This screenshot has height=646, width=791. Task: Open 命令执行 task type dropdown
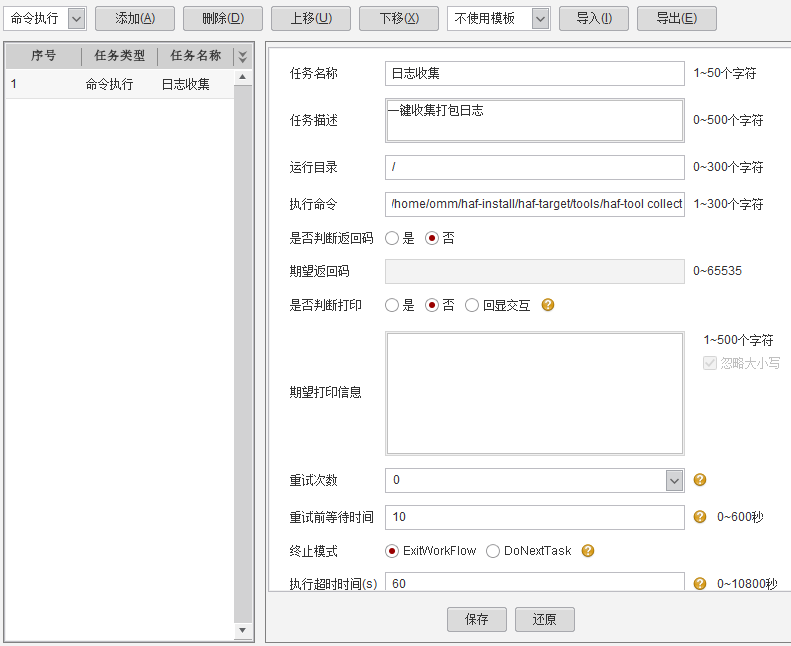click(x=76, y=19)
